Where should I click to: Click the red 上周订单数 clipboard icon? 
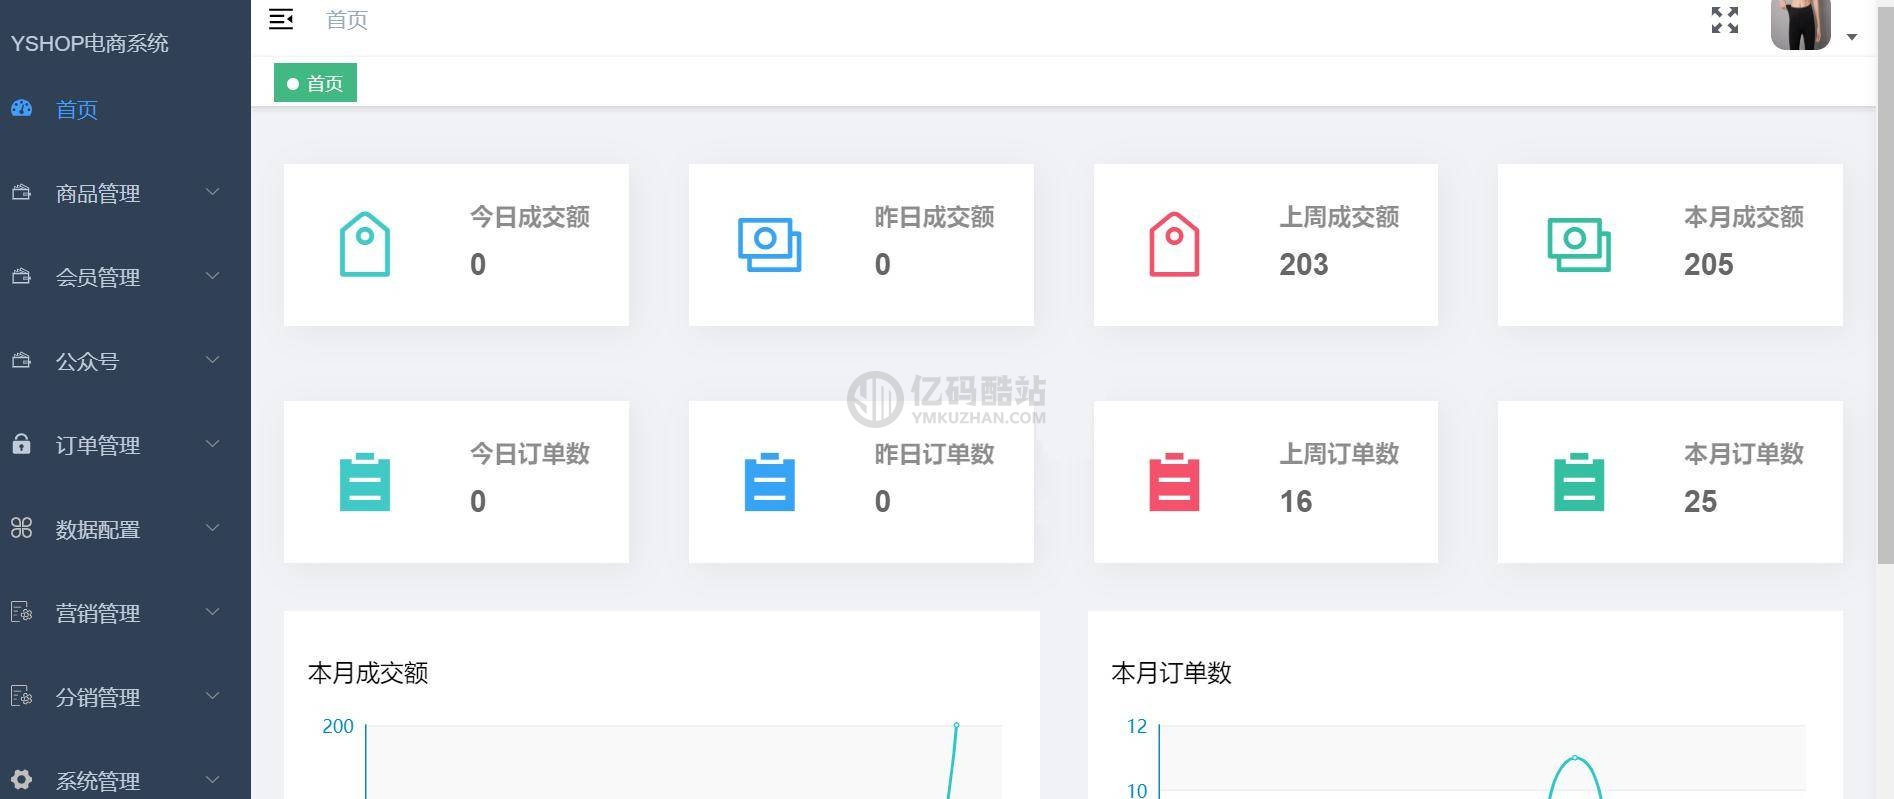click(x=1174, y=482)
